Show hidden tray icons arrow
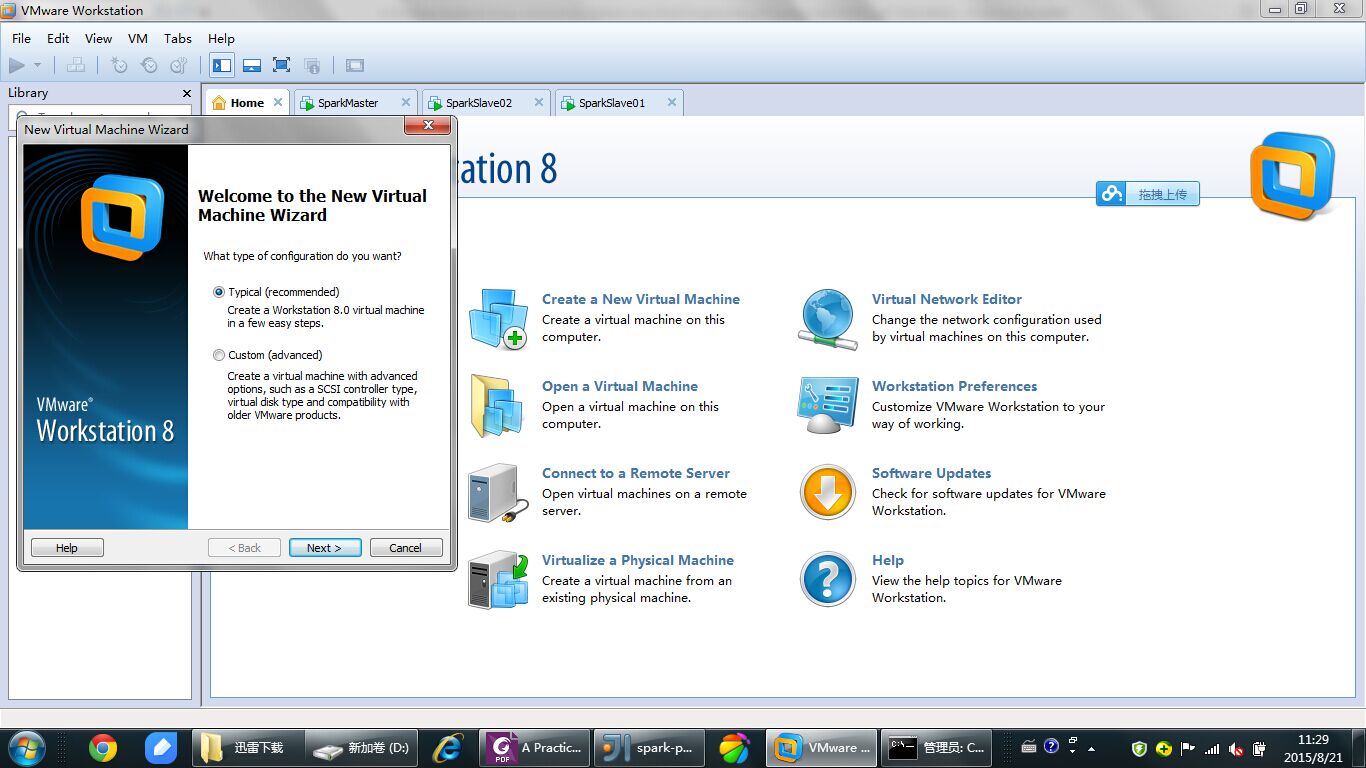1366x768 pixels. [1091, 749]
